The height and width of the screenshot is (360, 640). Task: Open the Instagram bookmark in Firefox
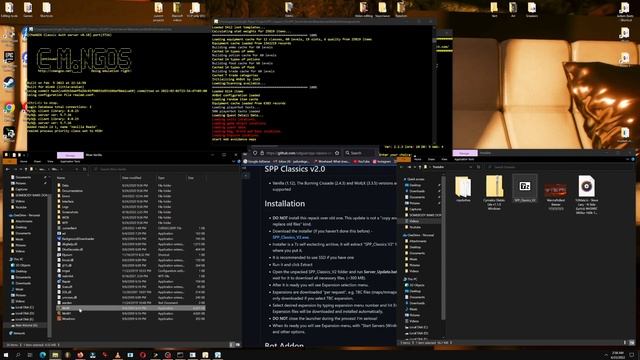click(x=382, y=162)
